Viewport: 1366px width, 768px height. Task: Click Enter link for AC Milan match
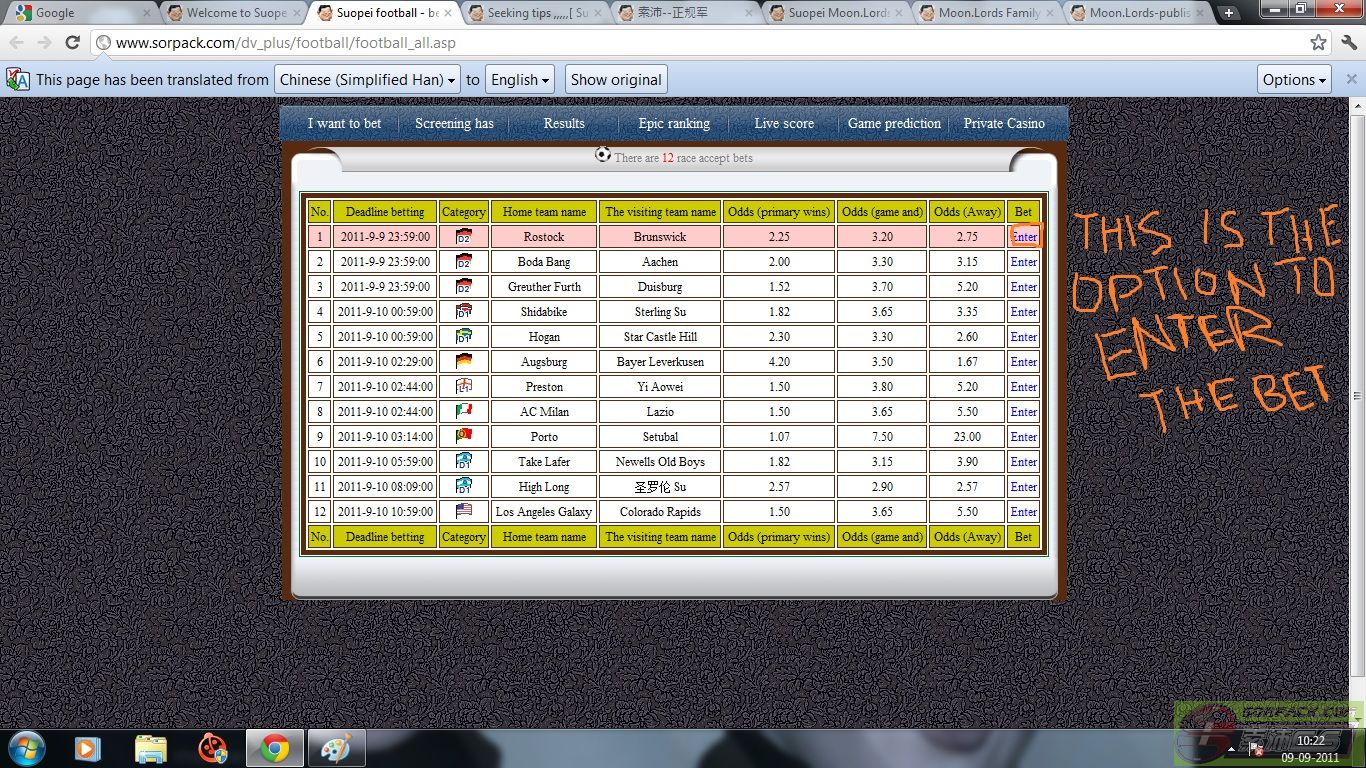tap(1023, 411)
